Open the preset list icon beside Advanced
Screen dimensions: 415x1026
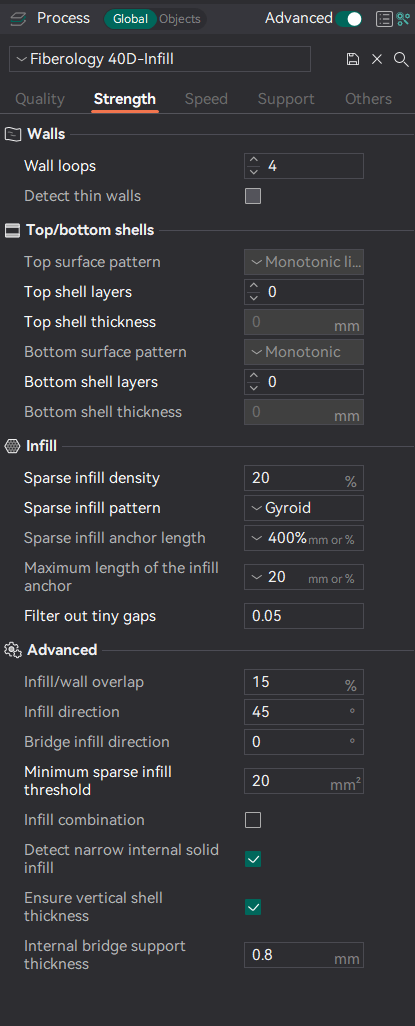(384, 19)
